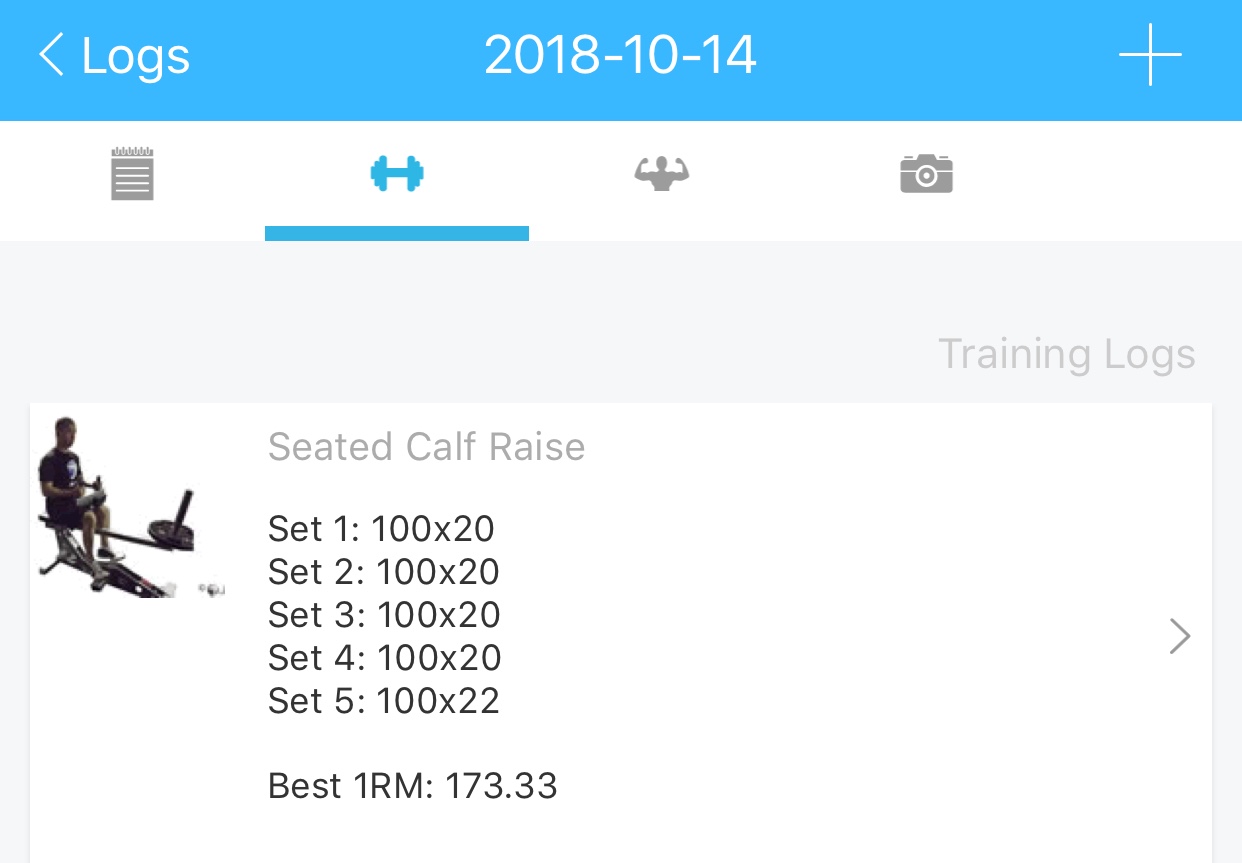1242x863 pixels.
Task: Tap the blue header bar
Action: tap(900, 60)
